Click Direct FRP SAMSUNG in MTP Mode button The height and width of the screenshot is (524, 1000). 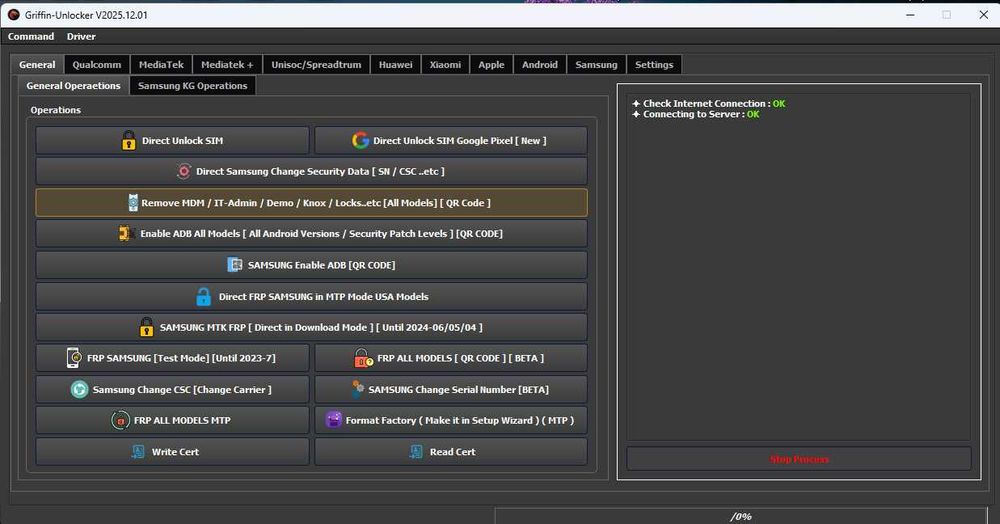pyautogui.click(x=311, y=296)
